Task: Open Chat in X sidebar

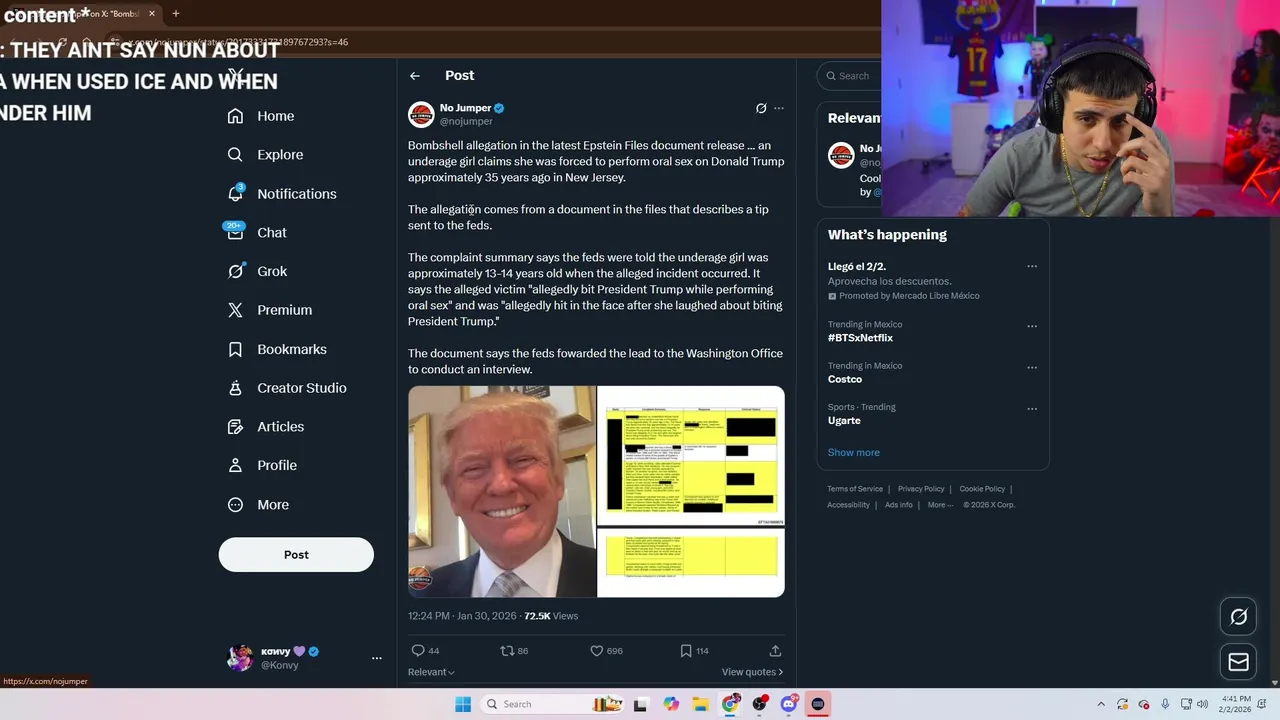Action: [x=257, y=233]
